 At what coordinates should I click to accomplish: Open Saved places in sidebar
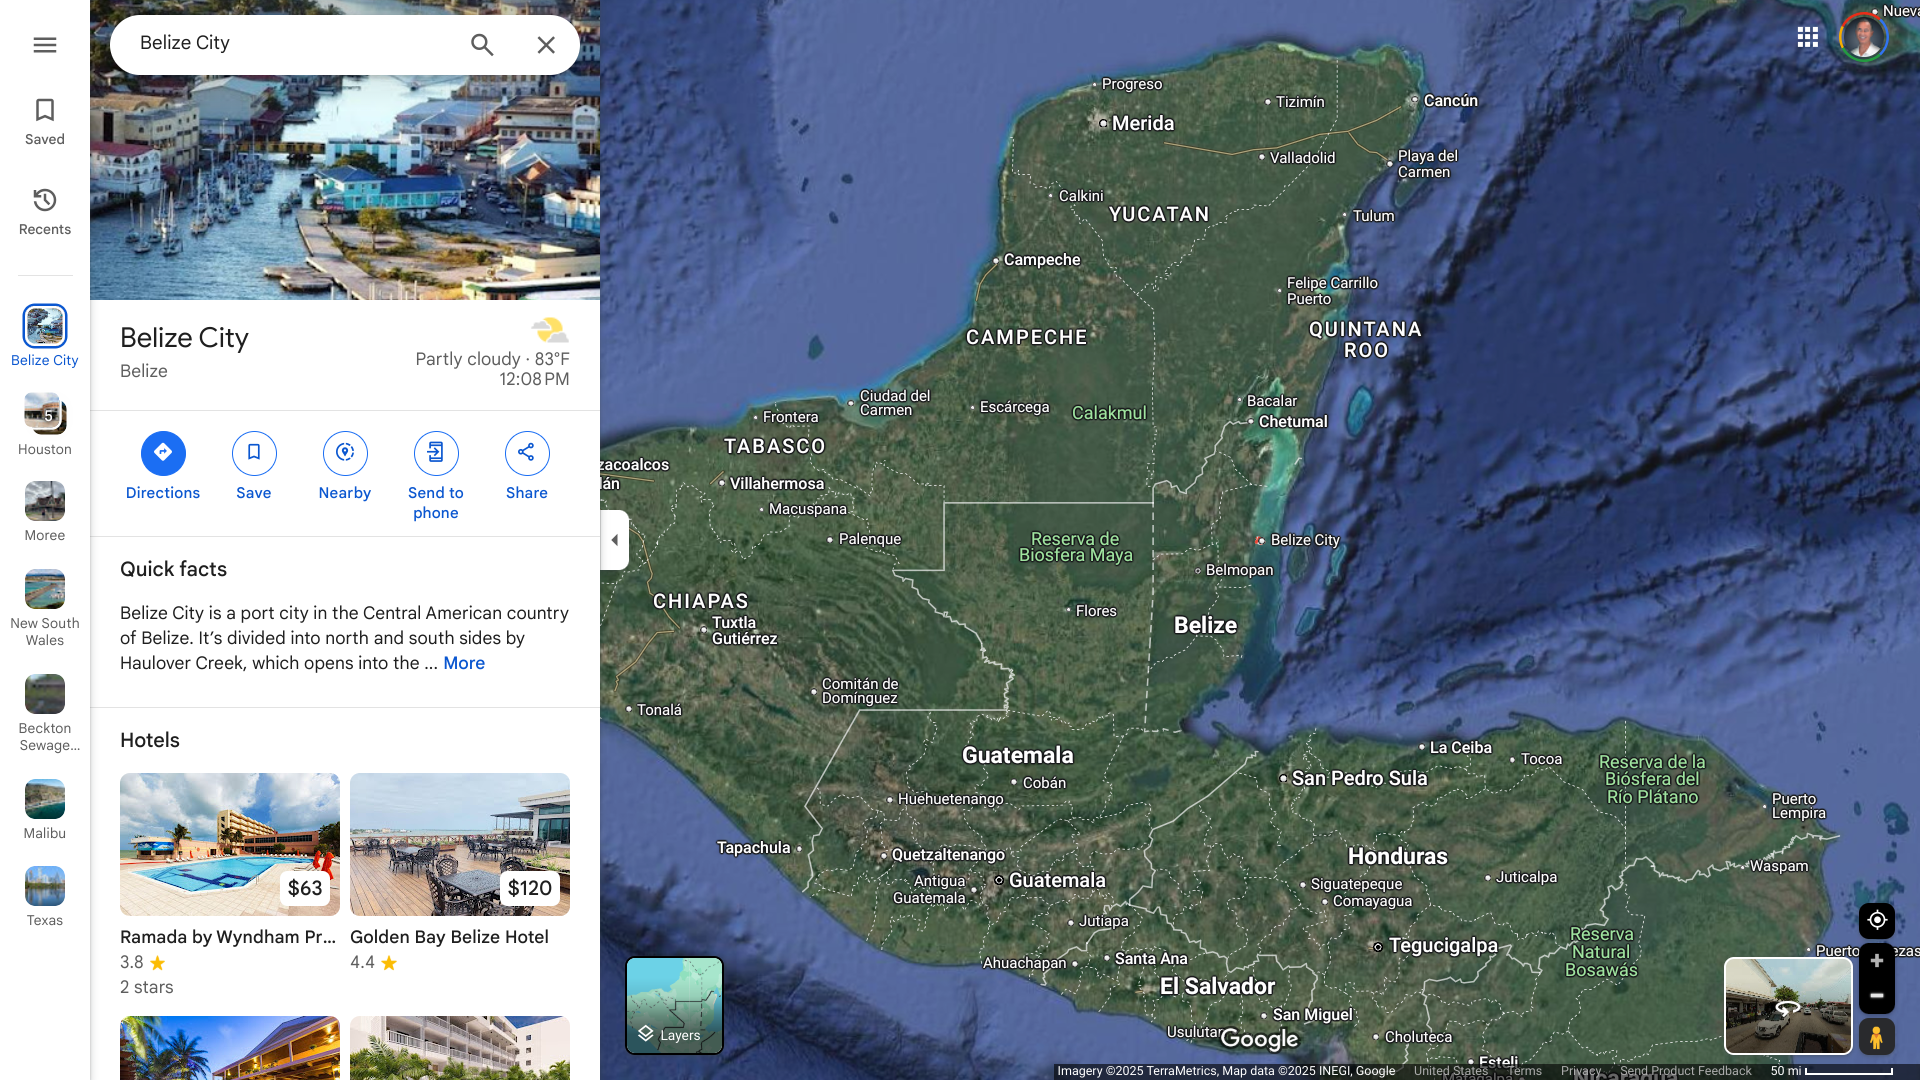click(x=44, y=121)
